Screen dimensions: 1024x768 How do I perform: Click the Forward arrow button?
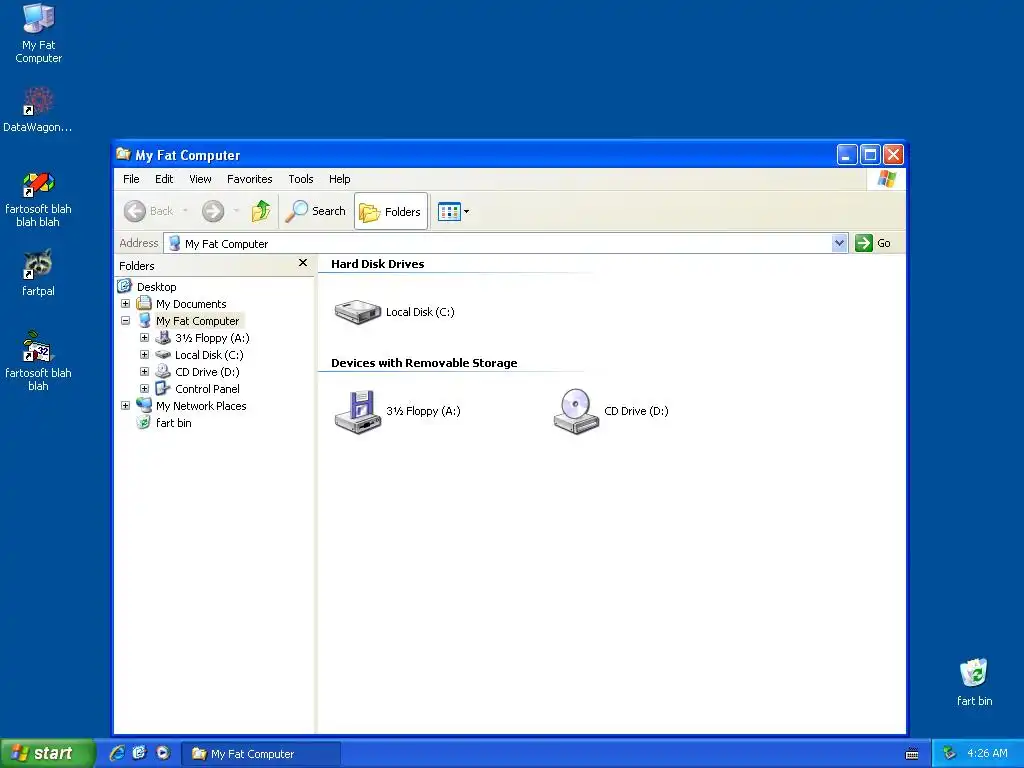pyautogui.click(x=213, y=211)
